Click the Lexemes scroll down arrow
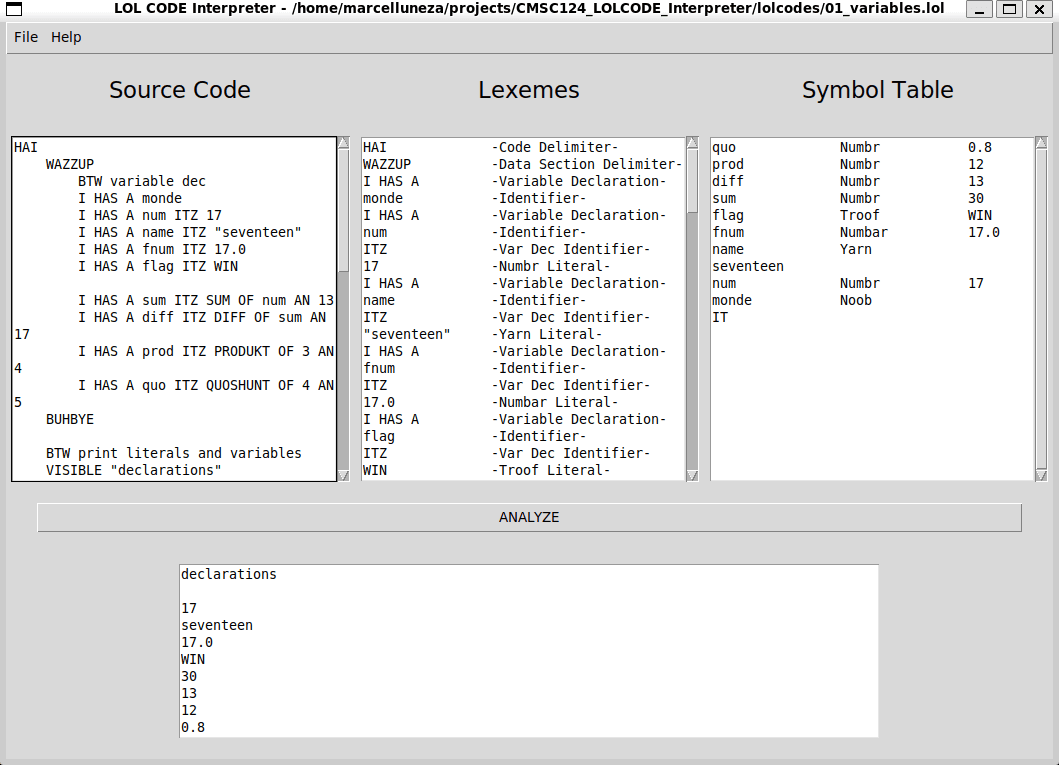 [692, 475]
